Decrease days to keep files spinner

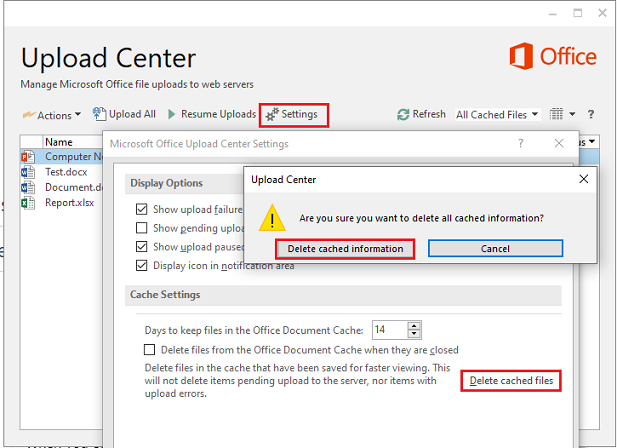[x=414, y=334]
